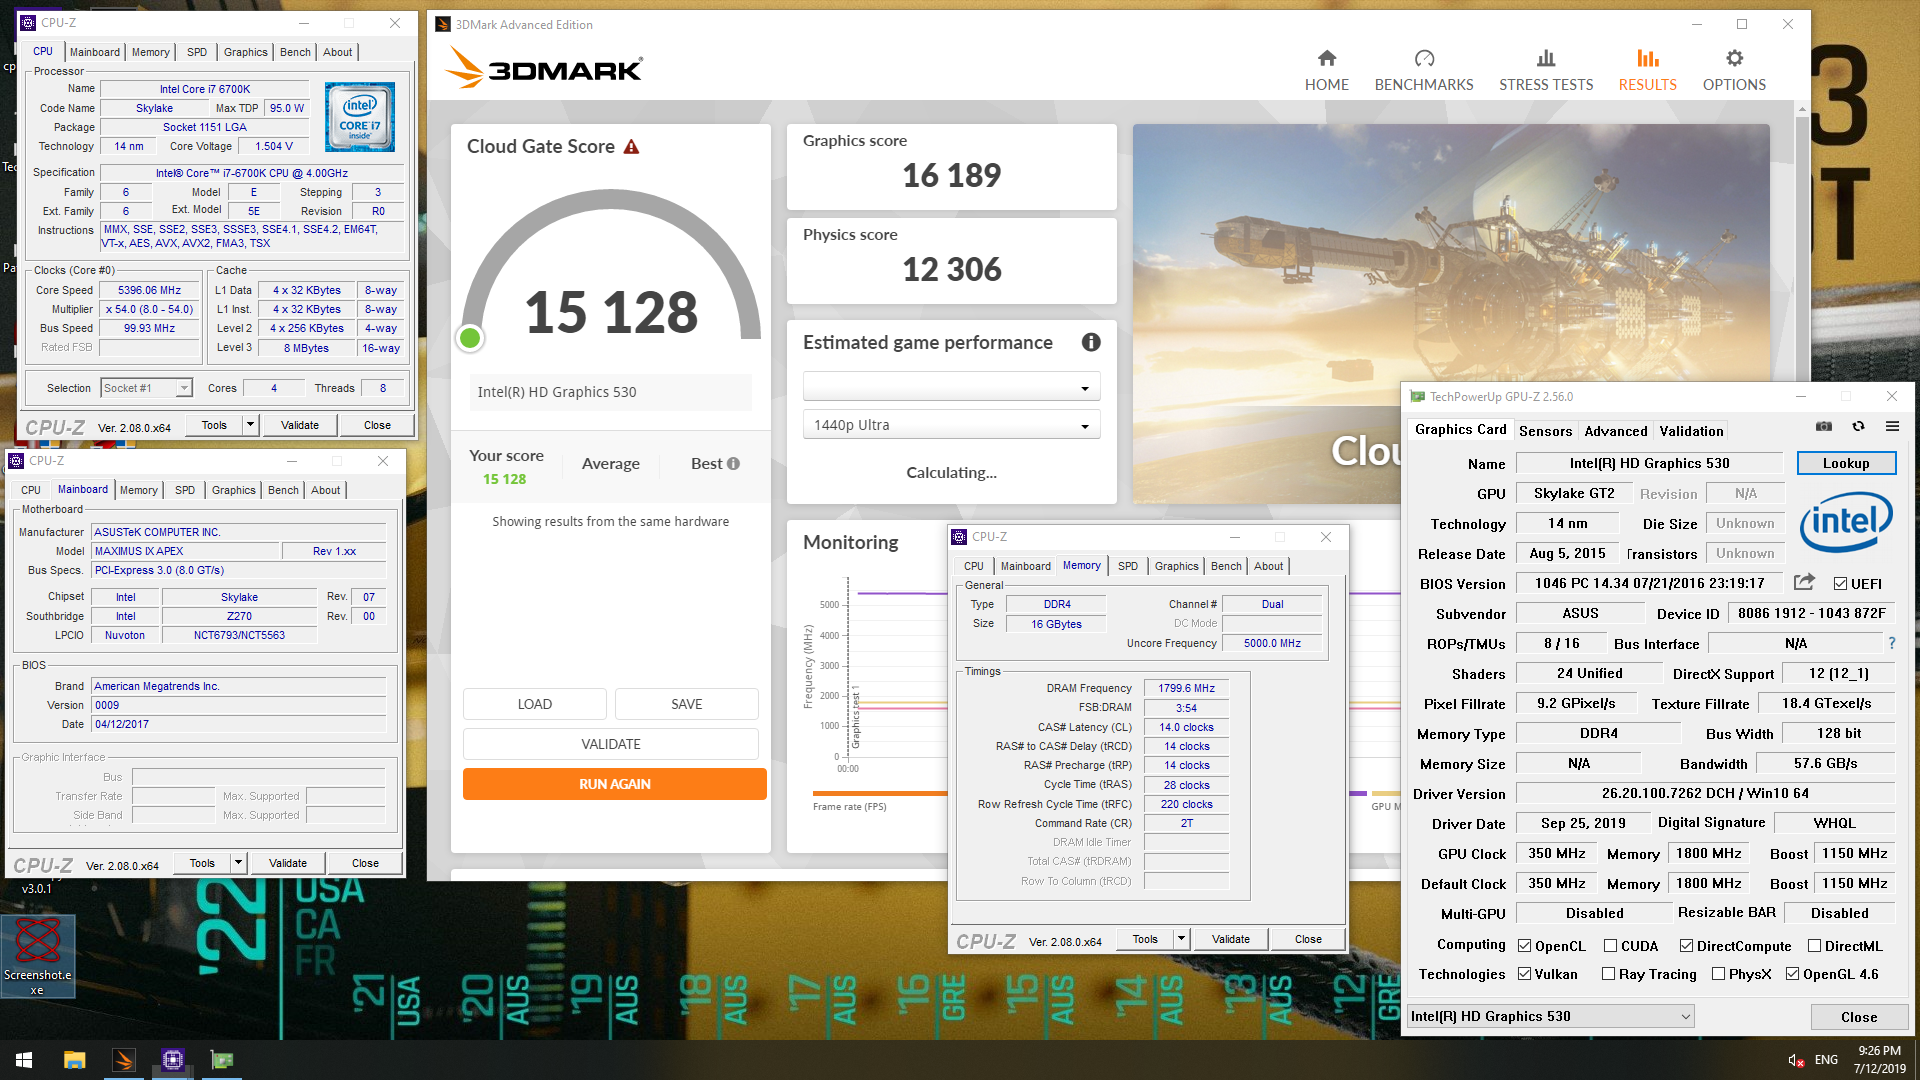The height and width of the screenshot is (1080, 1920).
Task: Click the 3DMark vertical scrollbar
Action: (x=1802, y=490)
